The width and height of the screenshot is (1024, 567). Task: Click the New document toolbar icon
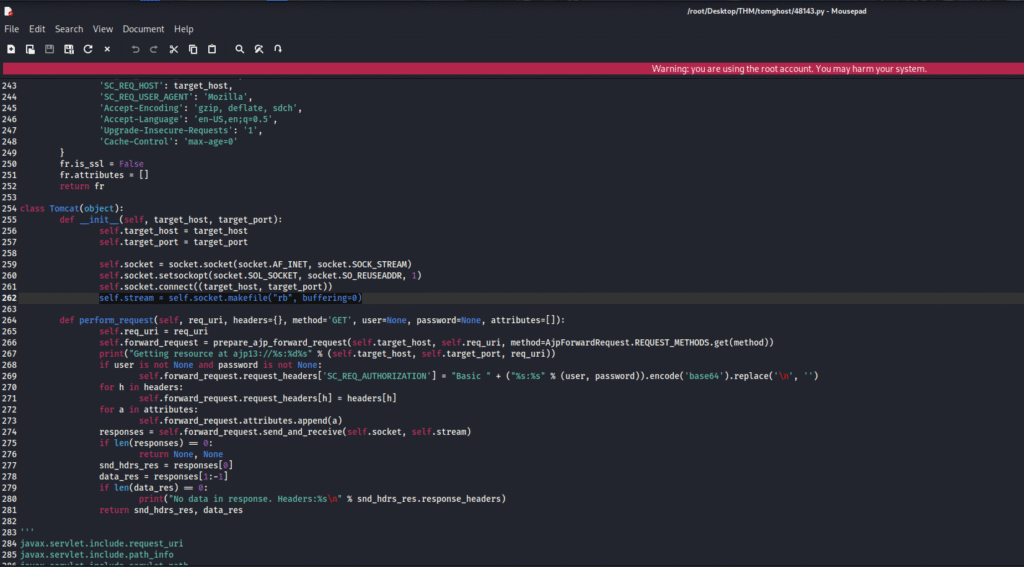tap(11, 49)
